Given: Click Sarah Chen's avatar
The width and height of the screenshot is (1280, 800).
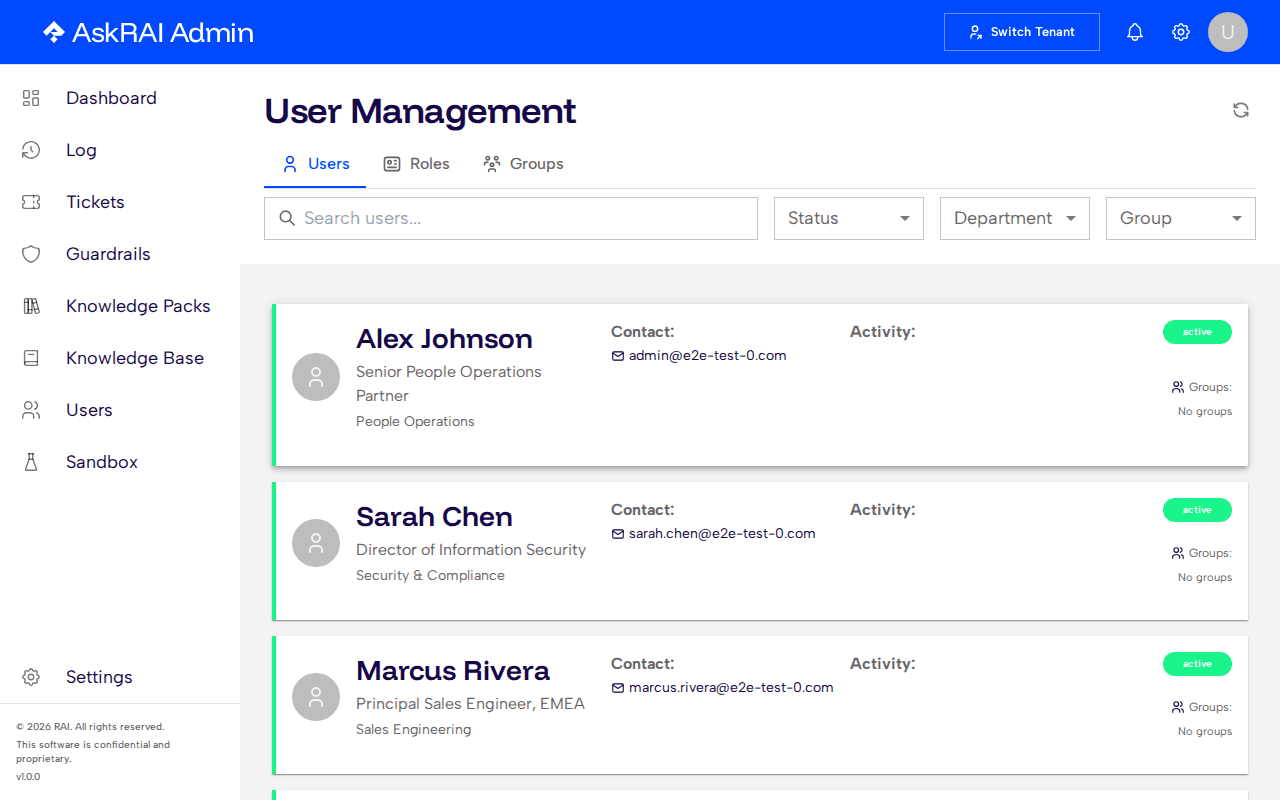Looking at the screenshot, I should tap(316, 543).
